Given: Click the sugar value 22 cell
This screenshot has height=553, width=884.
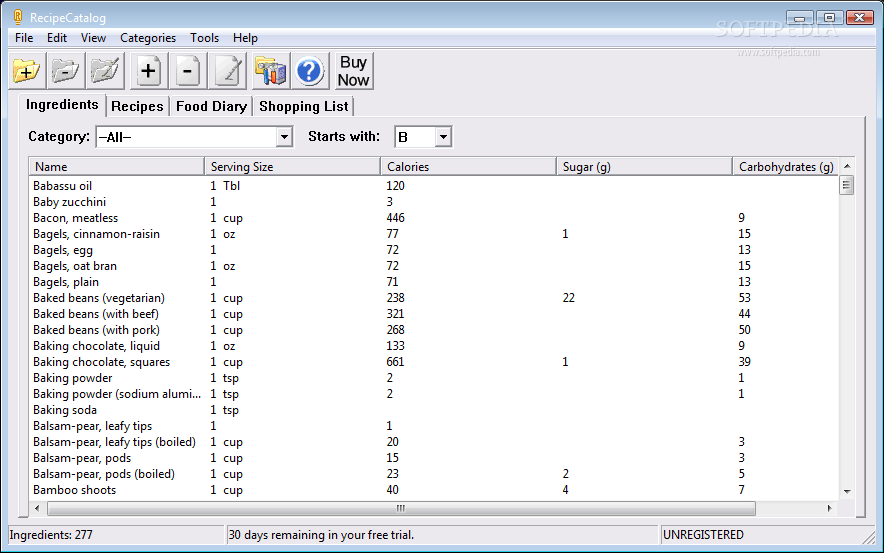Looking at the screenshot, I should [x=568, y=298].
